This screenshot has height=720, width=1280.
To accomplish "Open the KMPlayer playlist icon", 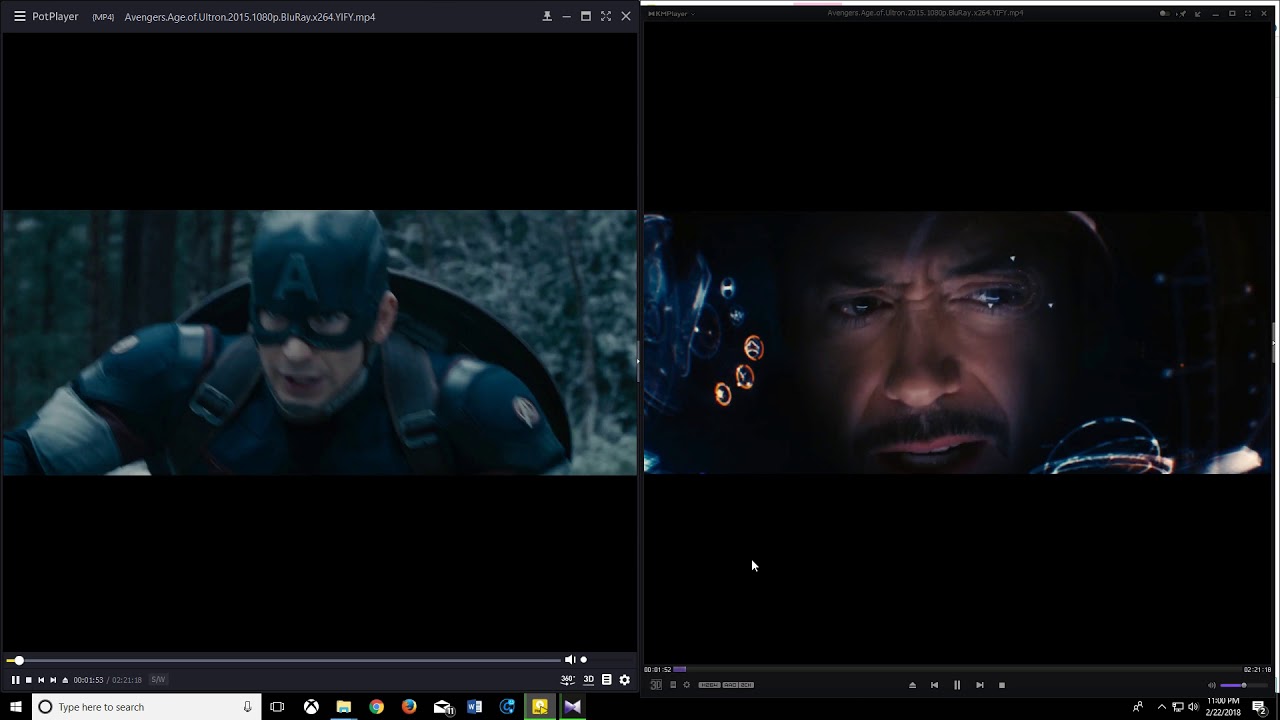I will tap(673, 684).
